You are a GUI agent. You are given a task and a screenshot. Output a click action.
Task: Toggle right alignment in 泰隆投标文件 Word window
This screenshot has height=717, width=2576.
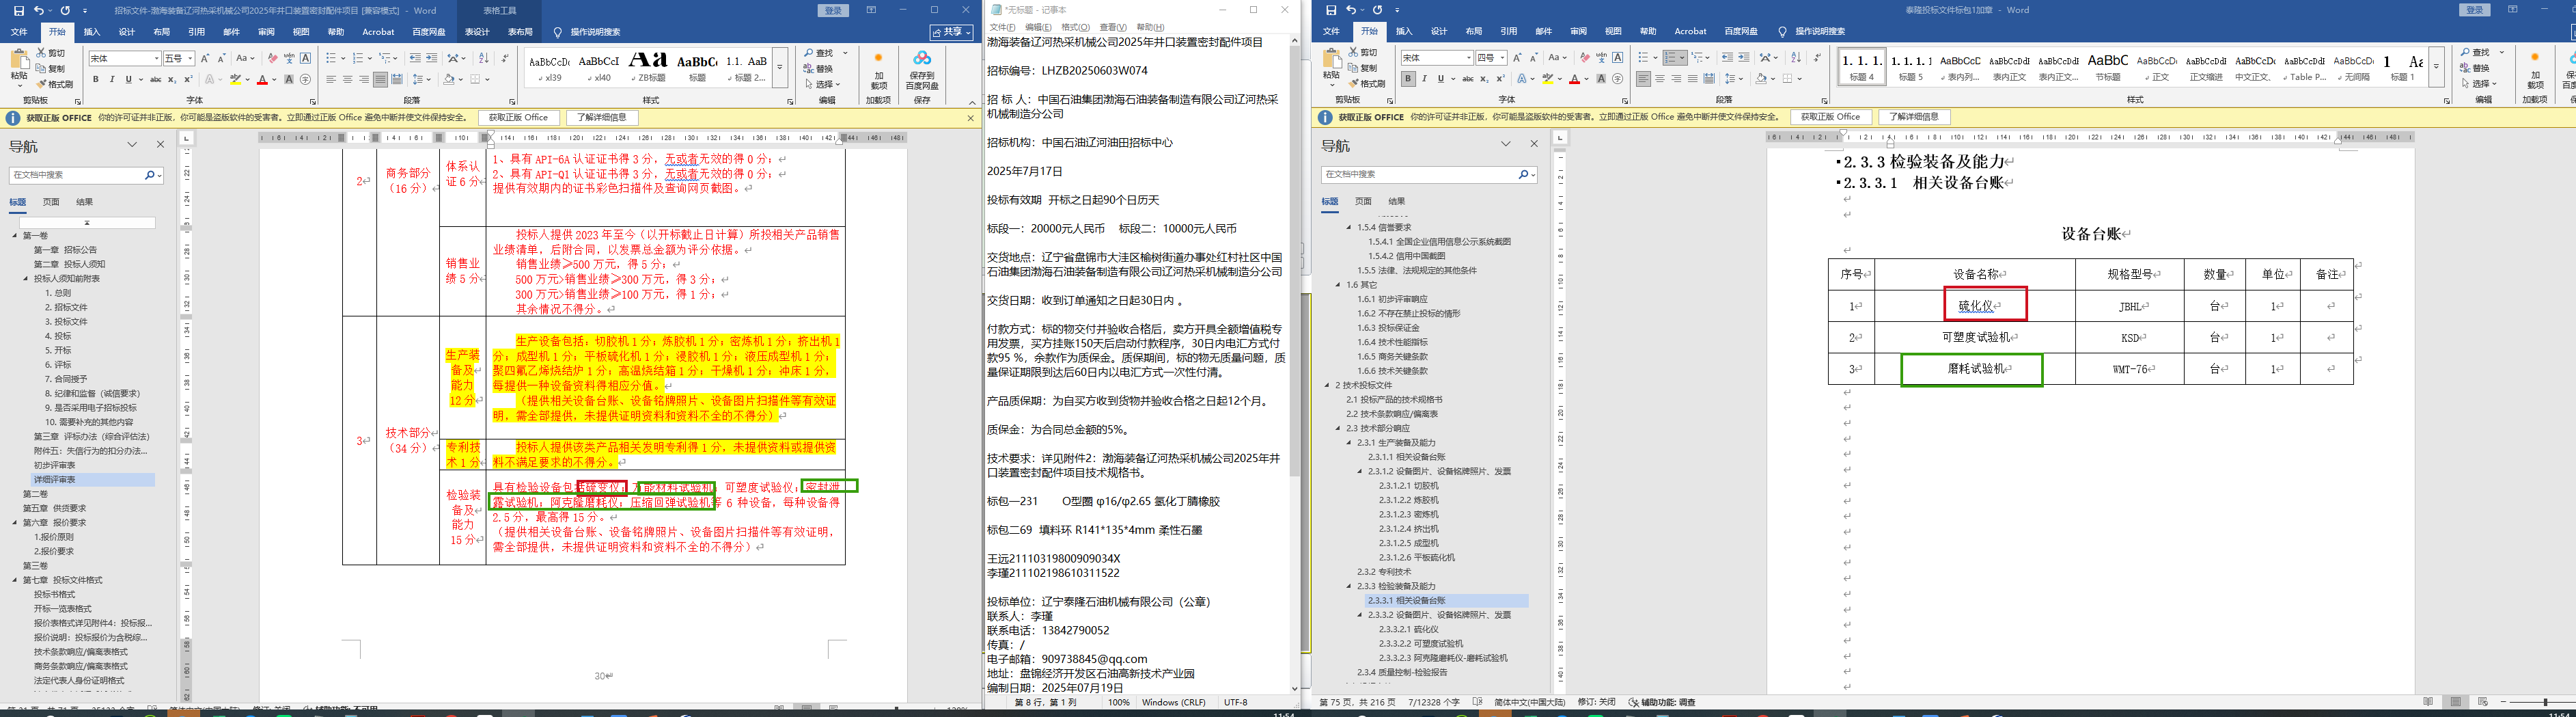point(1676,79)
